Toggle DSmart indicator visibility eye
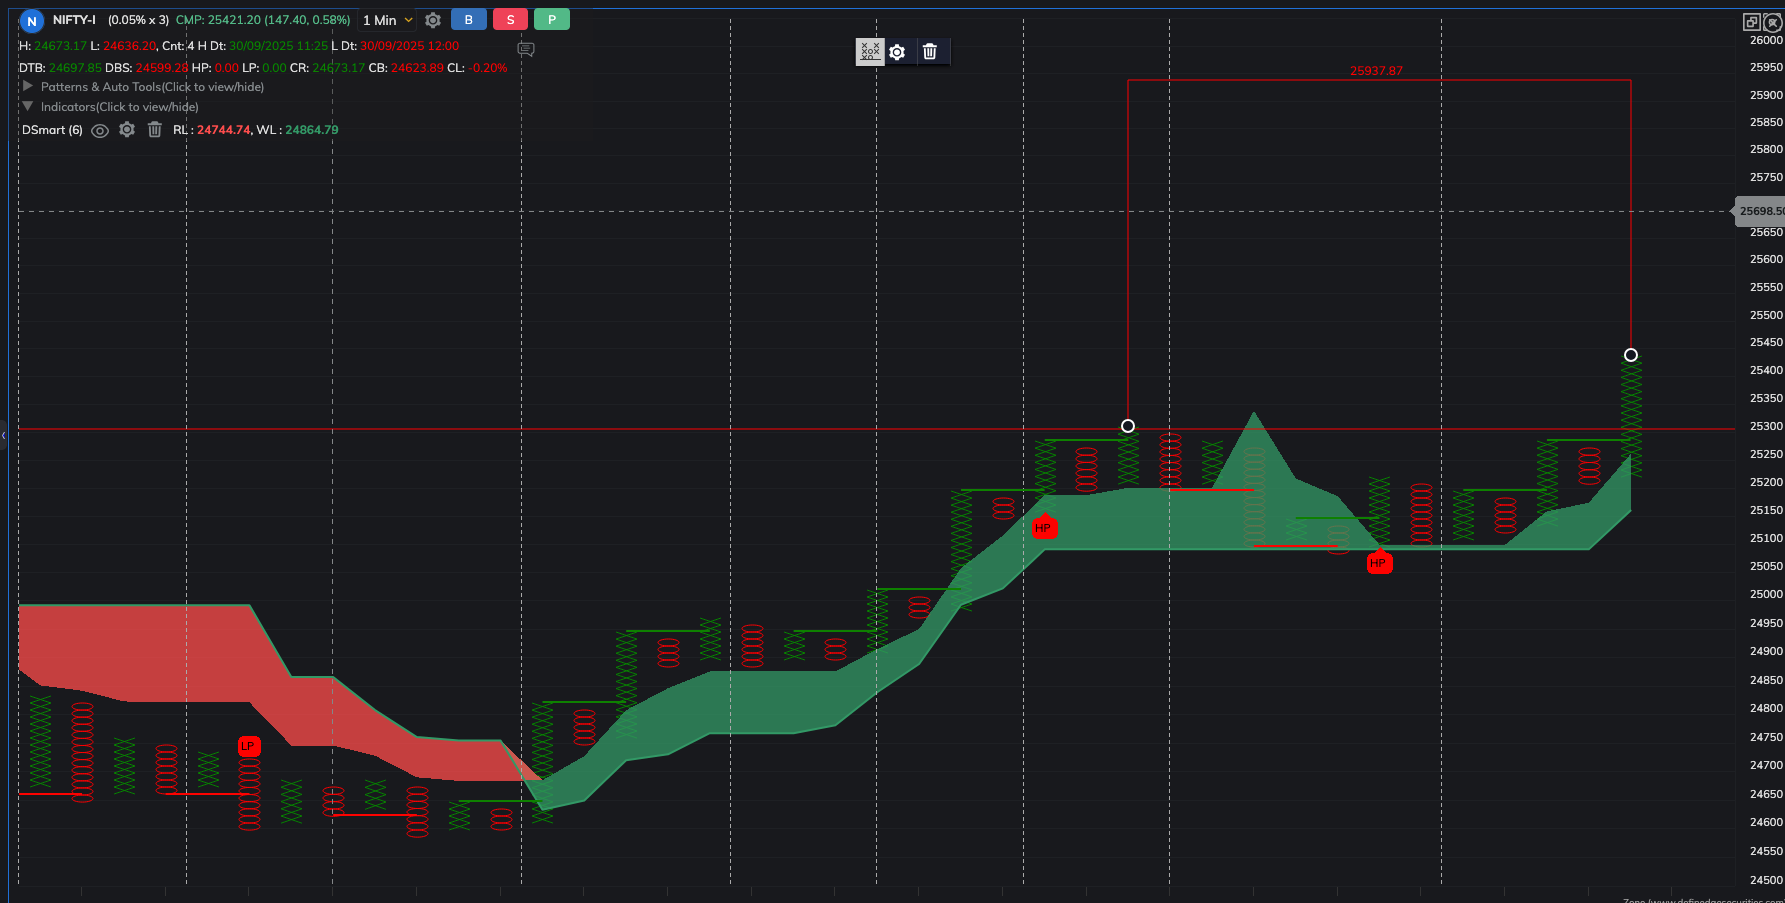The image size is (1785, 903). click(100, 130)
